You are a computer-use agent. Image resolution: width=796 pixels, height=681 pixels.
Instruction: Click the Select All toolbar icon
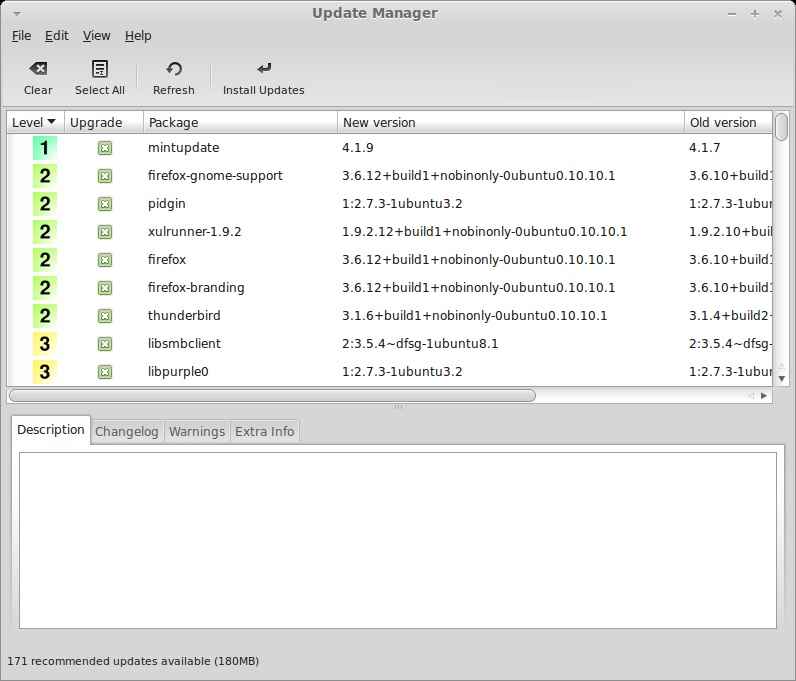click(x=100, y=69)
